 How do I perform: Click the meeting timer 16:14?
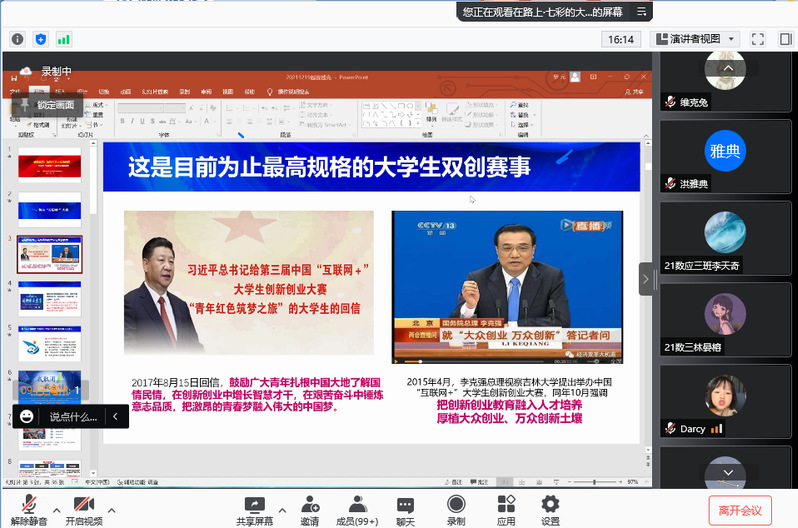621,39
